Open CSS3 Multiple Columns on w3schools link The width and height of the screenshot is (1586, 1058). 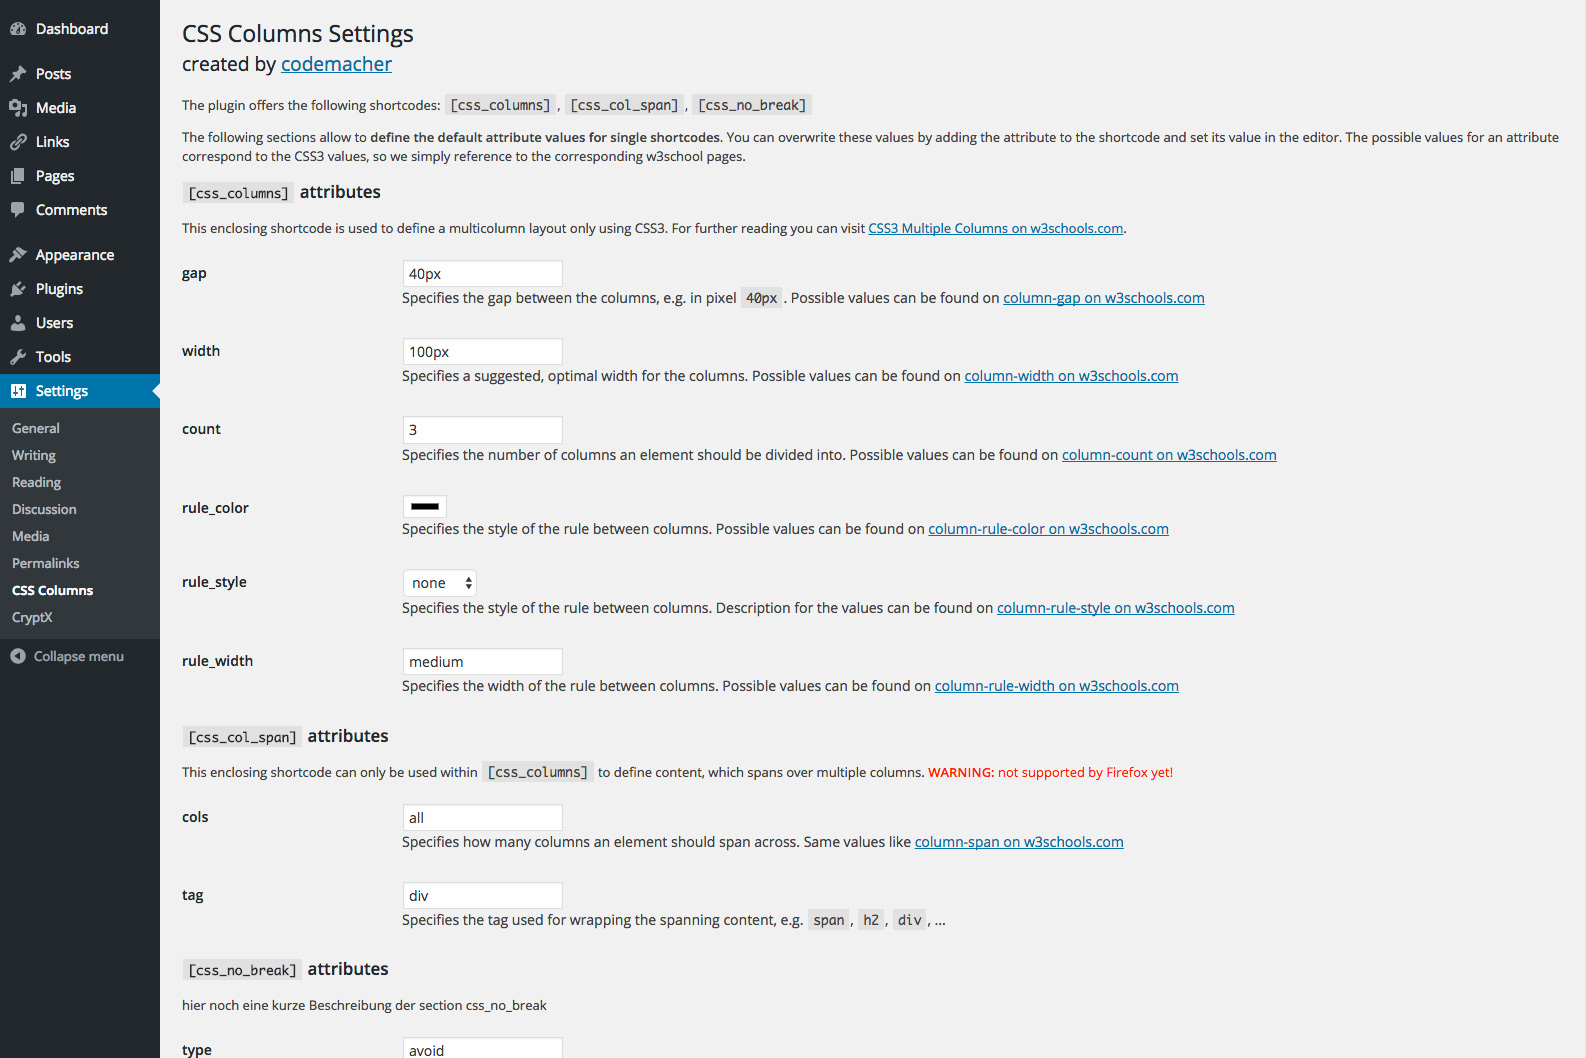[x=996, y=228]
